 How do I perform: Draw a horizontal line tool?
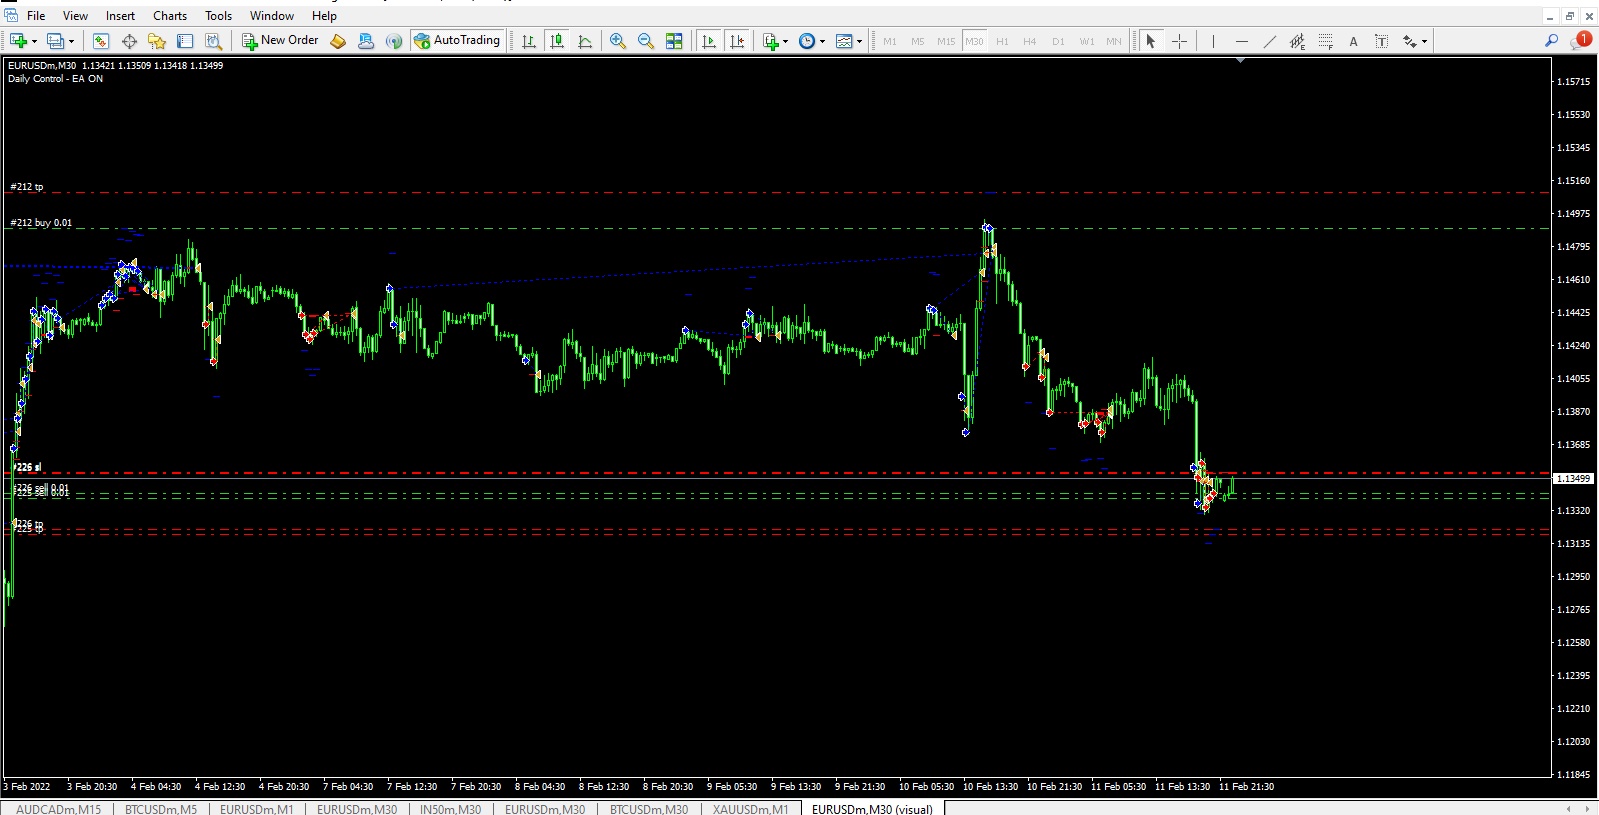(1241, 41)
